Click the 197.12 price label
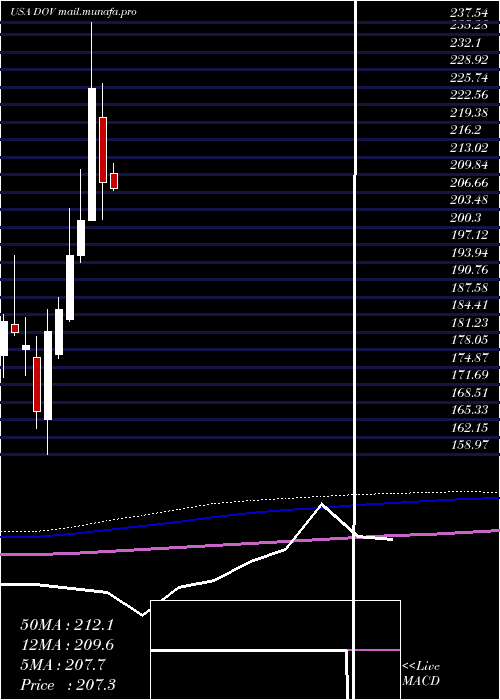Screen dimensions: 500x700 [469, 235]
